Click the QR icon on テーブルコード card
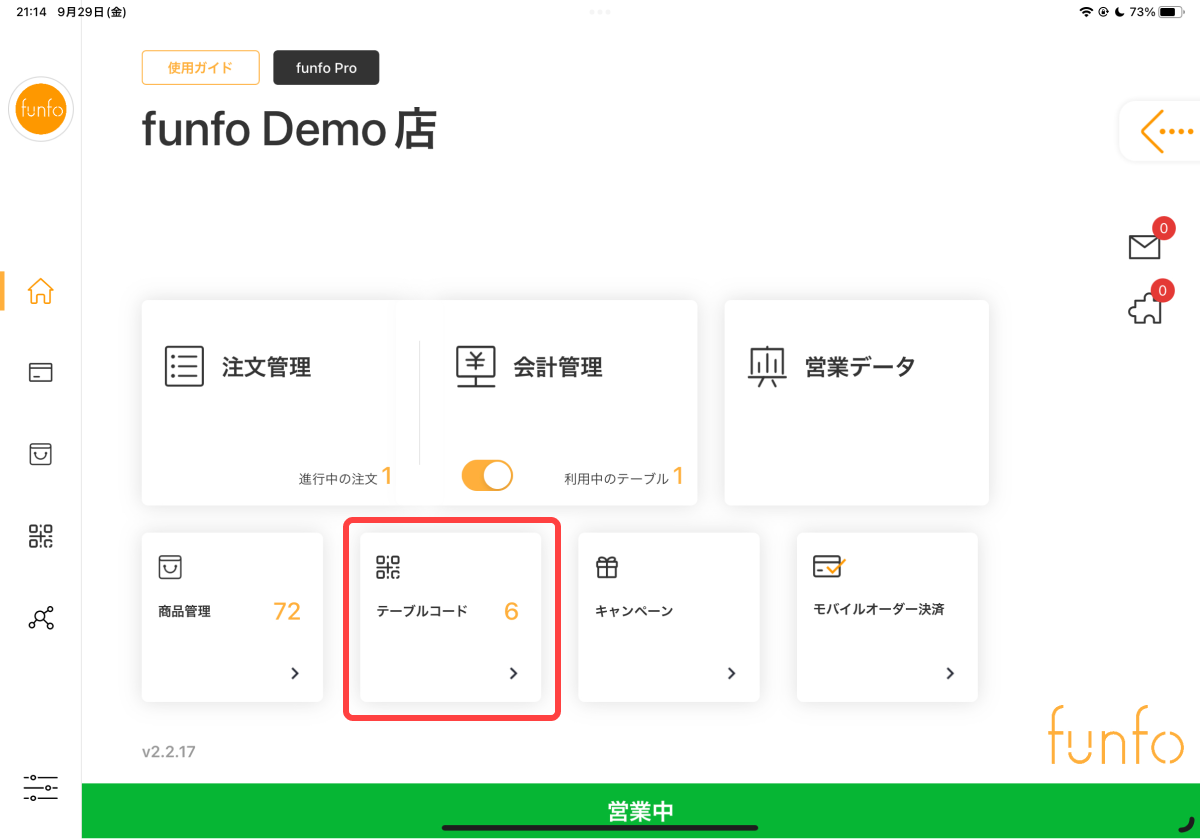The image size is (1200, 839). pyautogui.click(x=388, y=567)
